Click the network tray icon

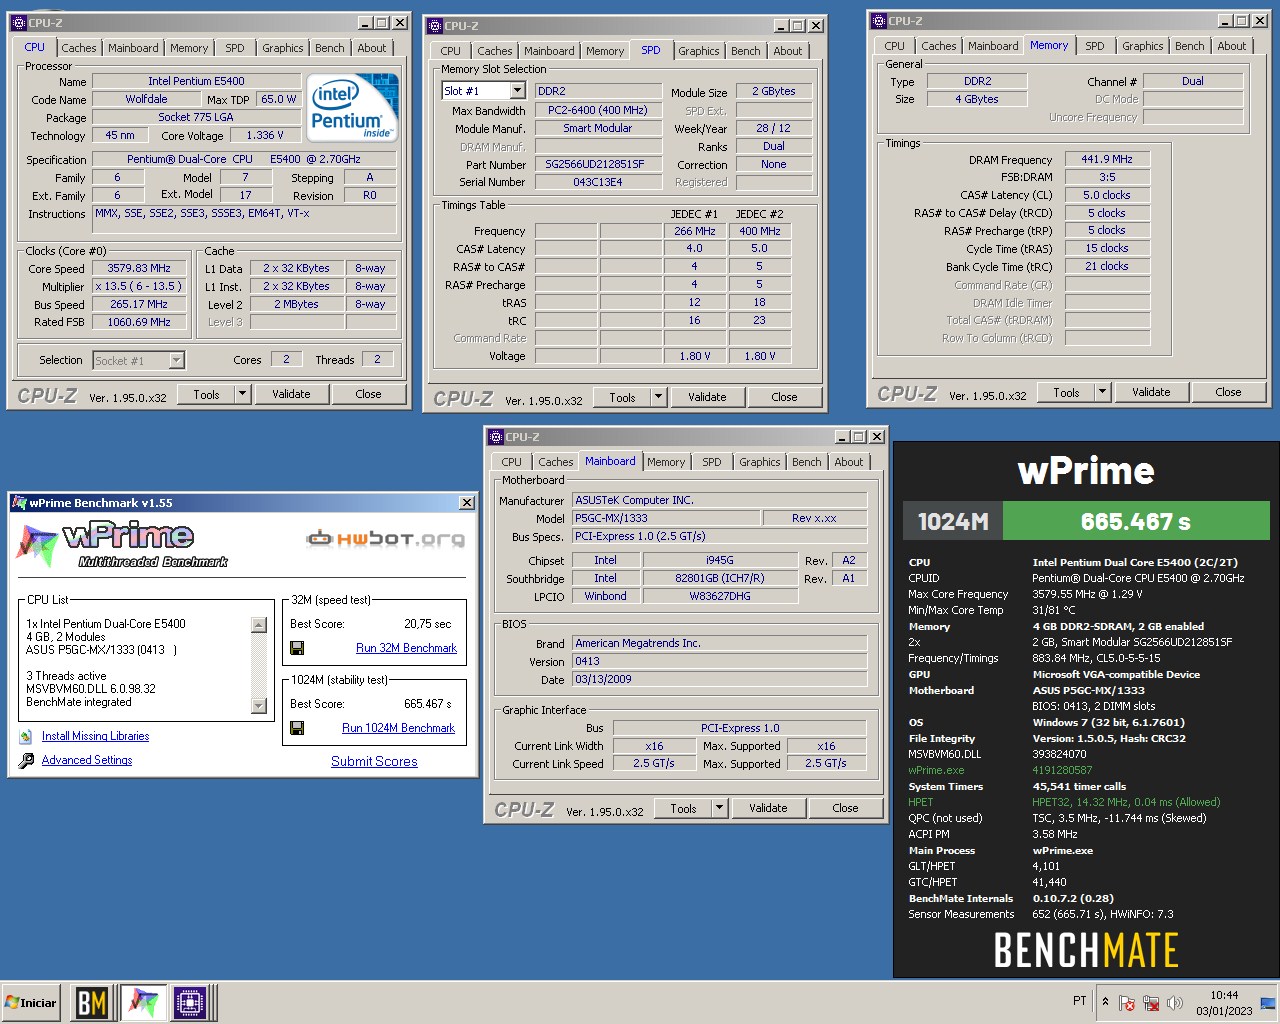[1151, 1003]
